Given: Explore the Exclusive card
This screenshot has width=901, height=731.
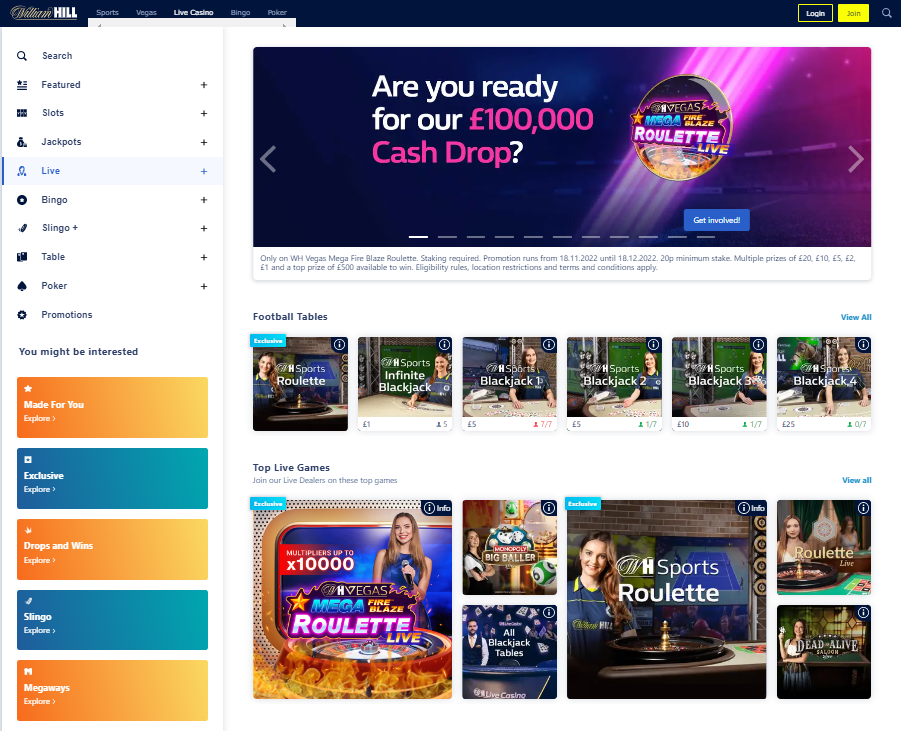Looking at the screenshot, I should pyautogui.click(x=113, y=478).
